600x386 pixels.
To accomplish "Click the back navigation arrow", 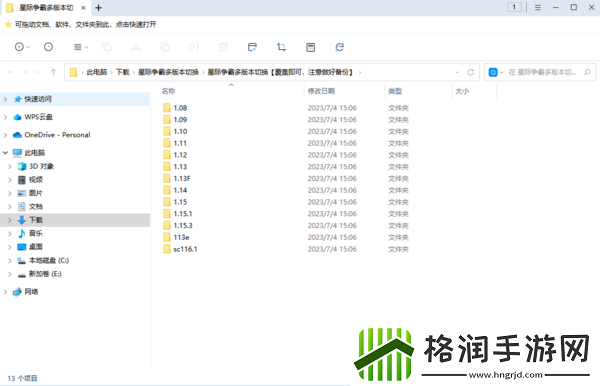I will click(x=10, y=72).
